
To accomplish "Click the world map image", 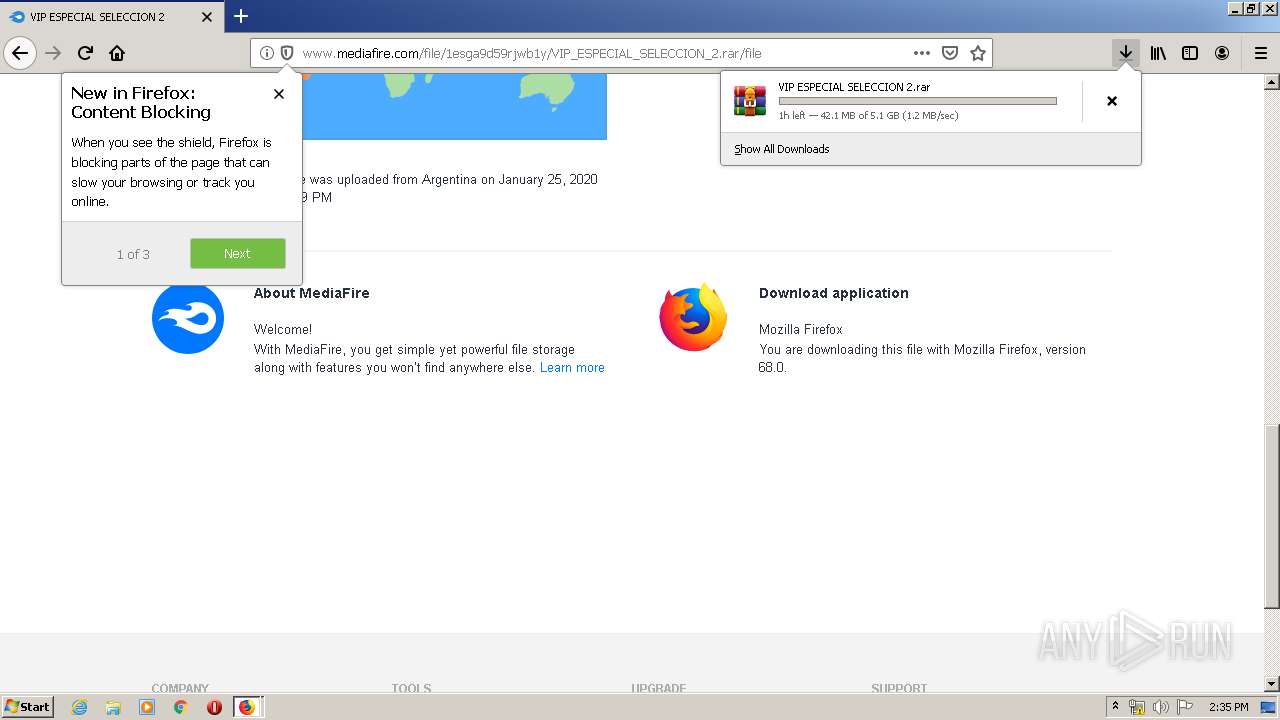I will pos(454,106).
